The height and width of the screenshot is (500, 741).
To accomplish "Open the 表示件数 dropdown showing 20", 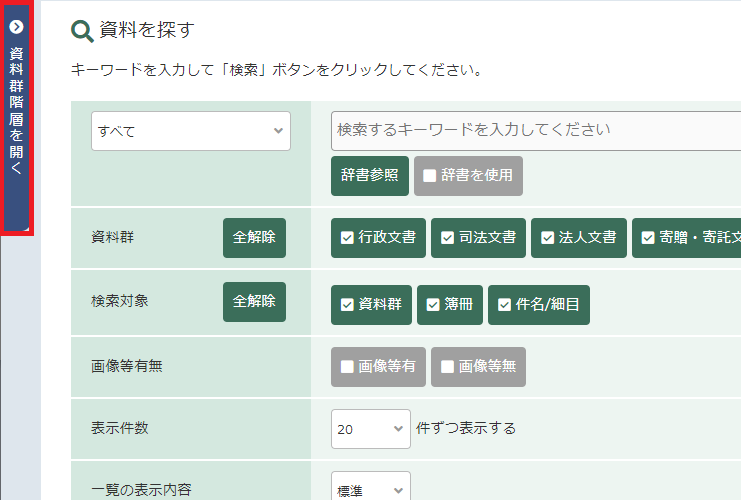I will [370, 429].
